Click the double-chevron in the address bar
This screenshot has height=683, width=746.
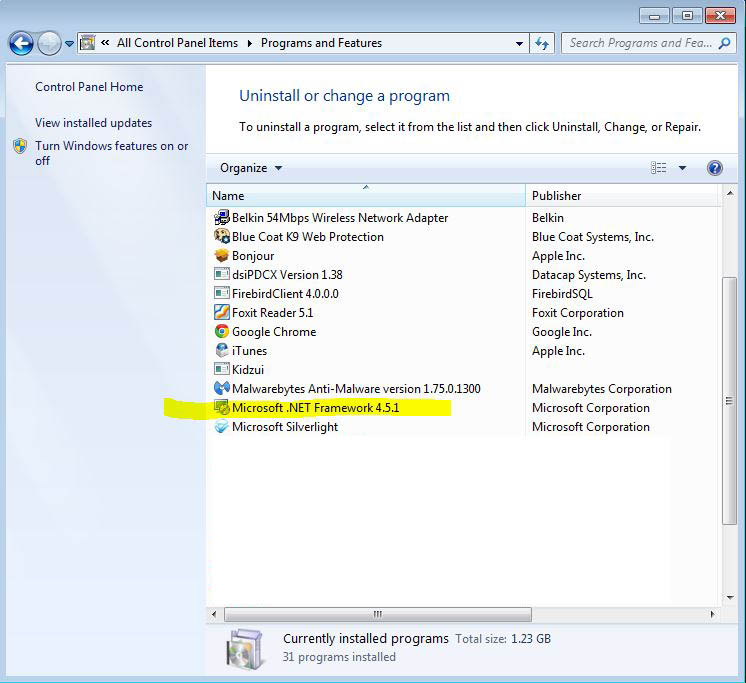tap(105, 43)
